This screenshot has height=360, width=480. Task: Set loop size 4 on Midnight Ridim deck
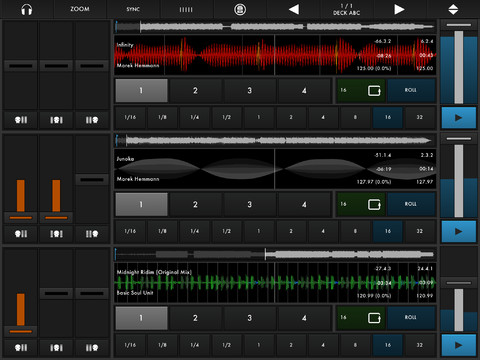click(323, 345)
